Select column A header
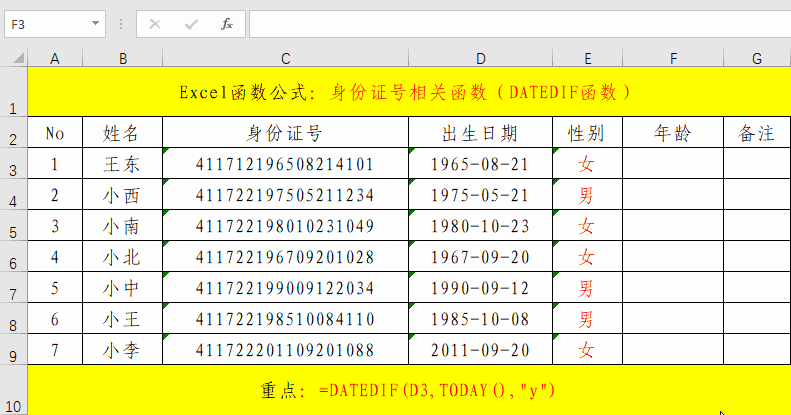The width and height of the screenshot is (791, 415). tap(55, 58)
